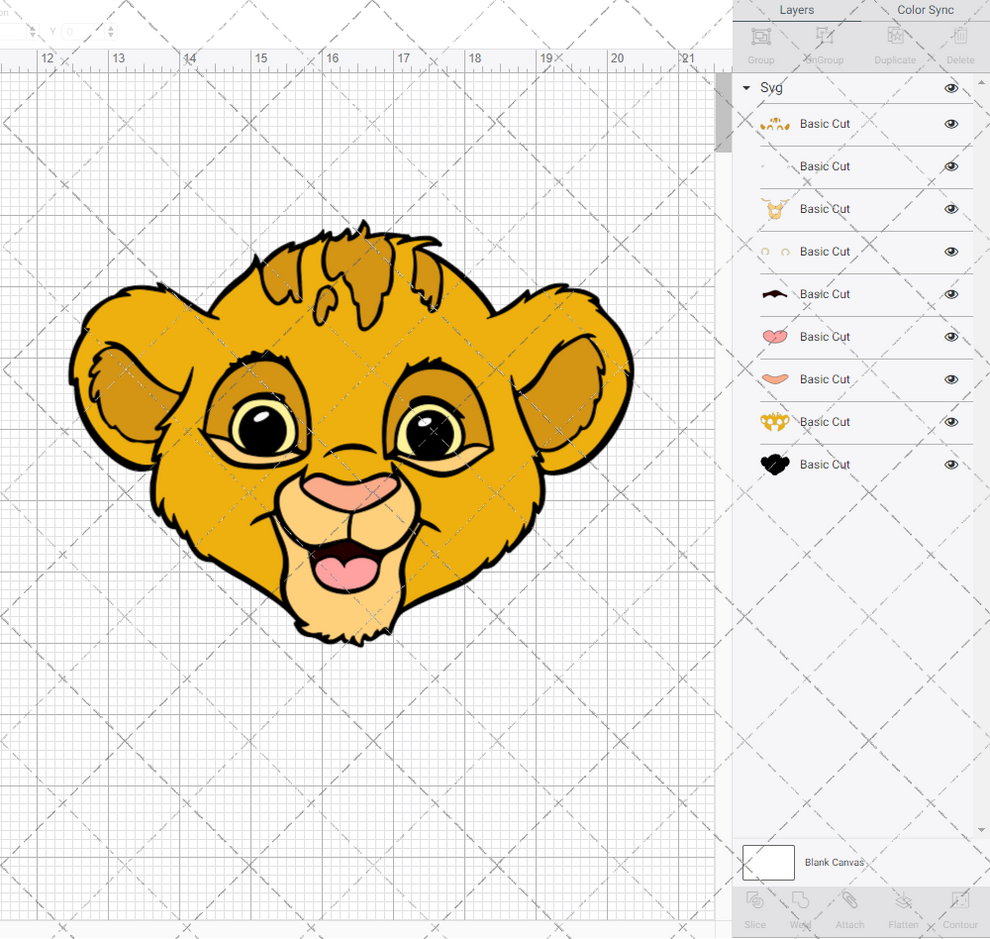
Task: Collapse the Syg layer group
Action: coord(745,88)
